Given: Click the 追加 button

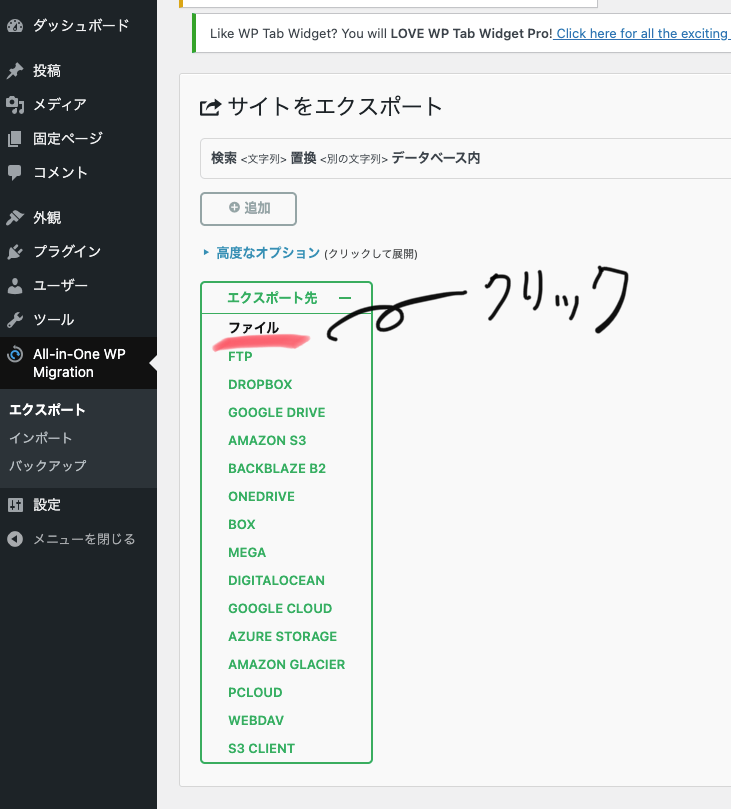Looking at the screenshot, I should (248, 209).
